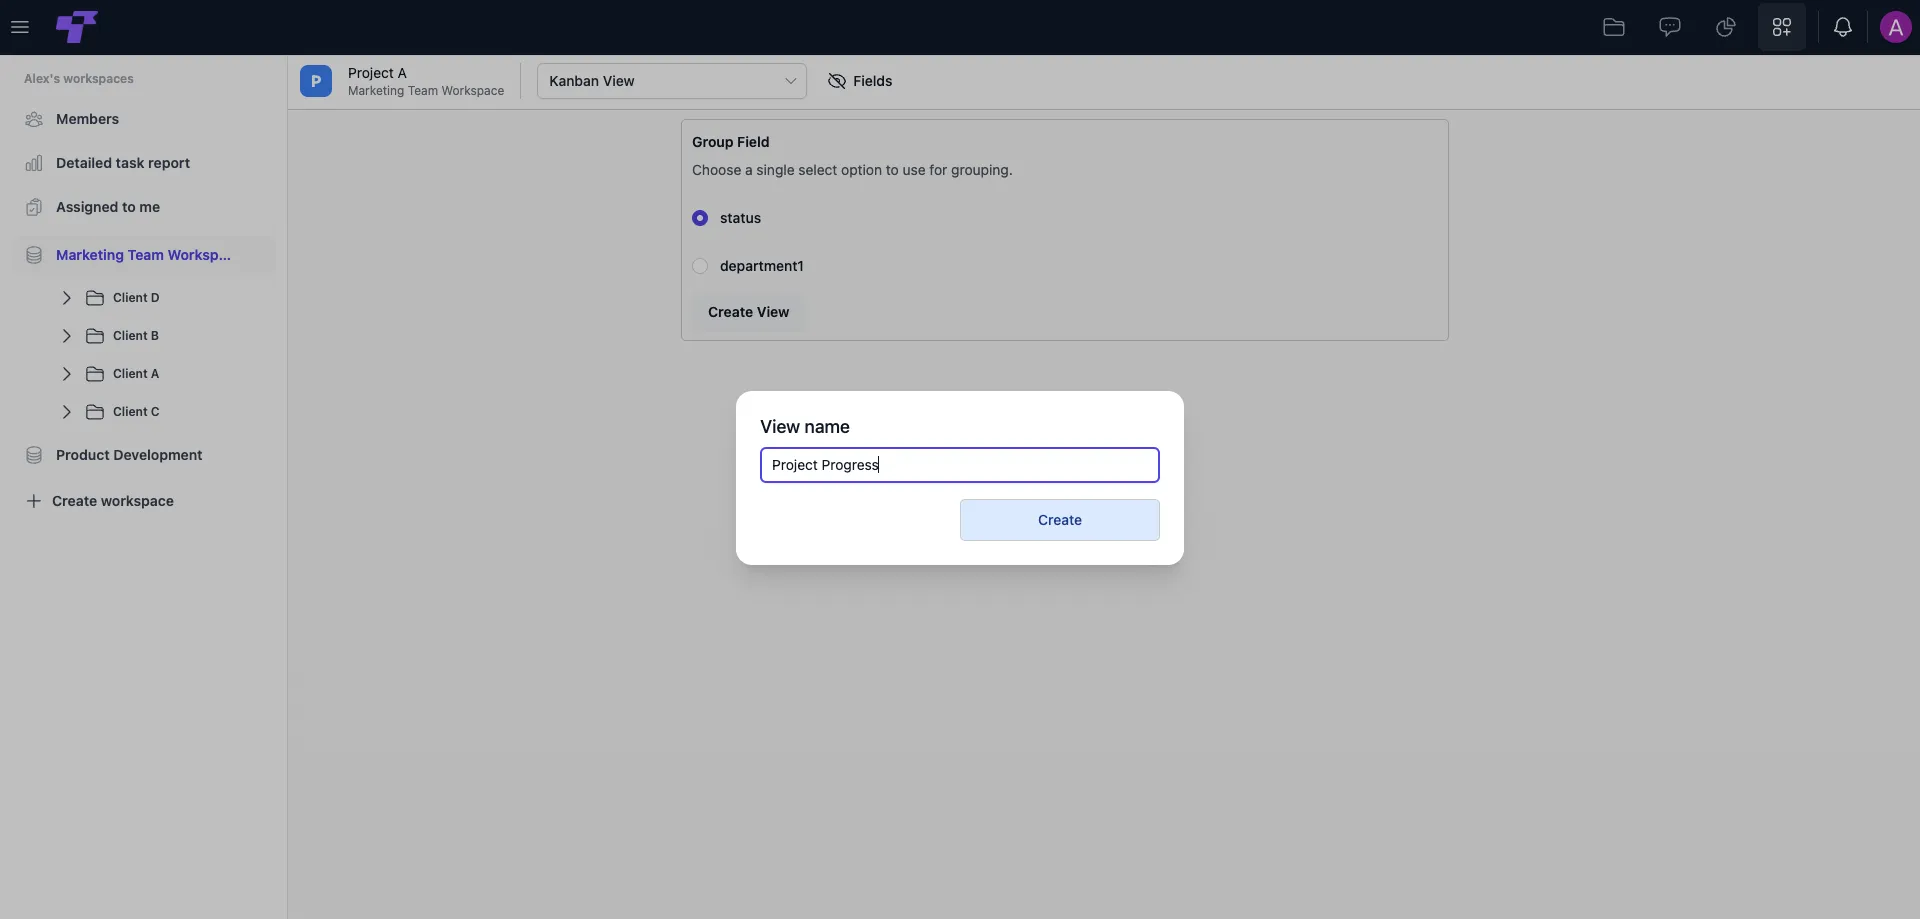Image resolution: width=1920 pixels, height=919 pixels.
Task: Open Product Development workspace
Action: pos(129,455)
